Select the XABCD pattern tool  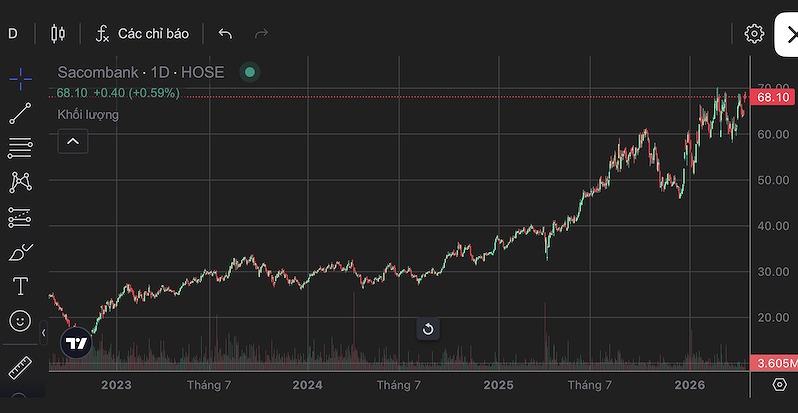click(20, 182)
